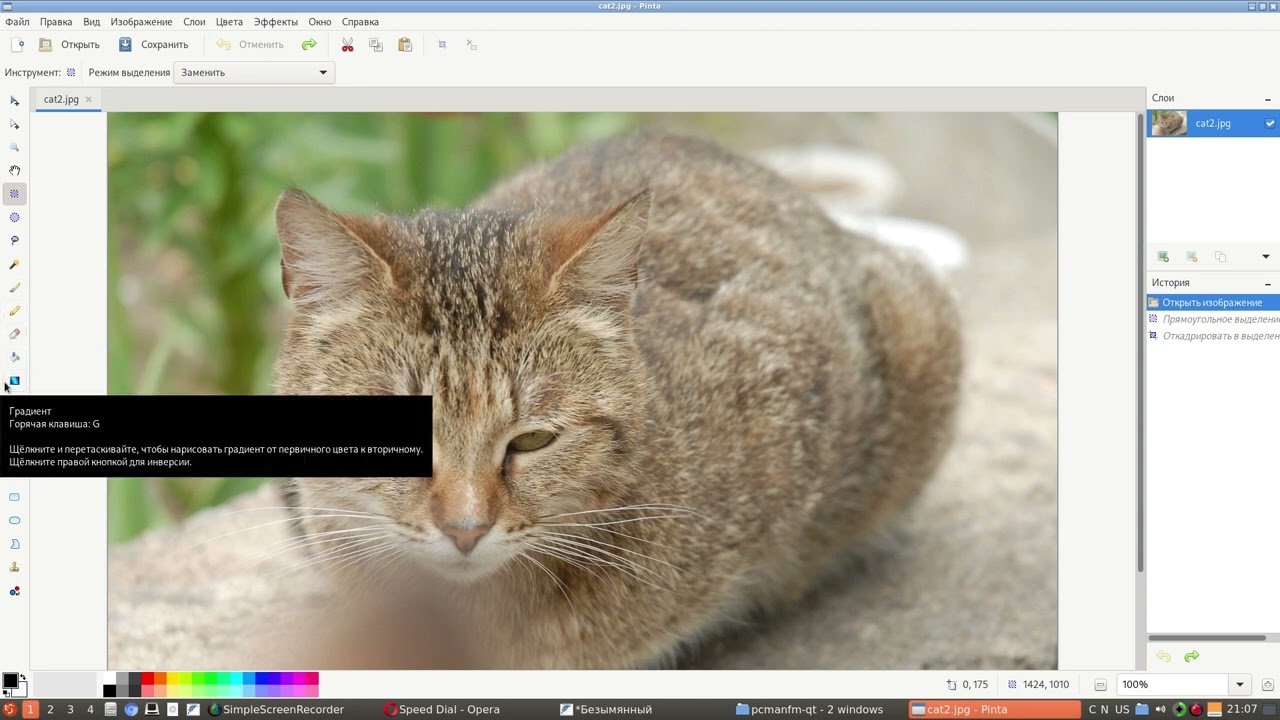1280x720 pixels.
Task: Click the primary black color swatch
Action: pyautogui.click(x=10, y=681)
